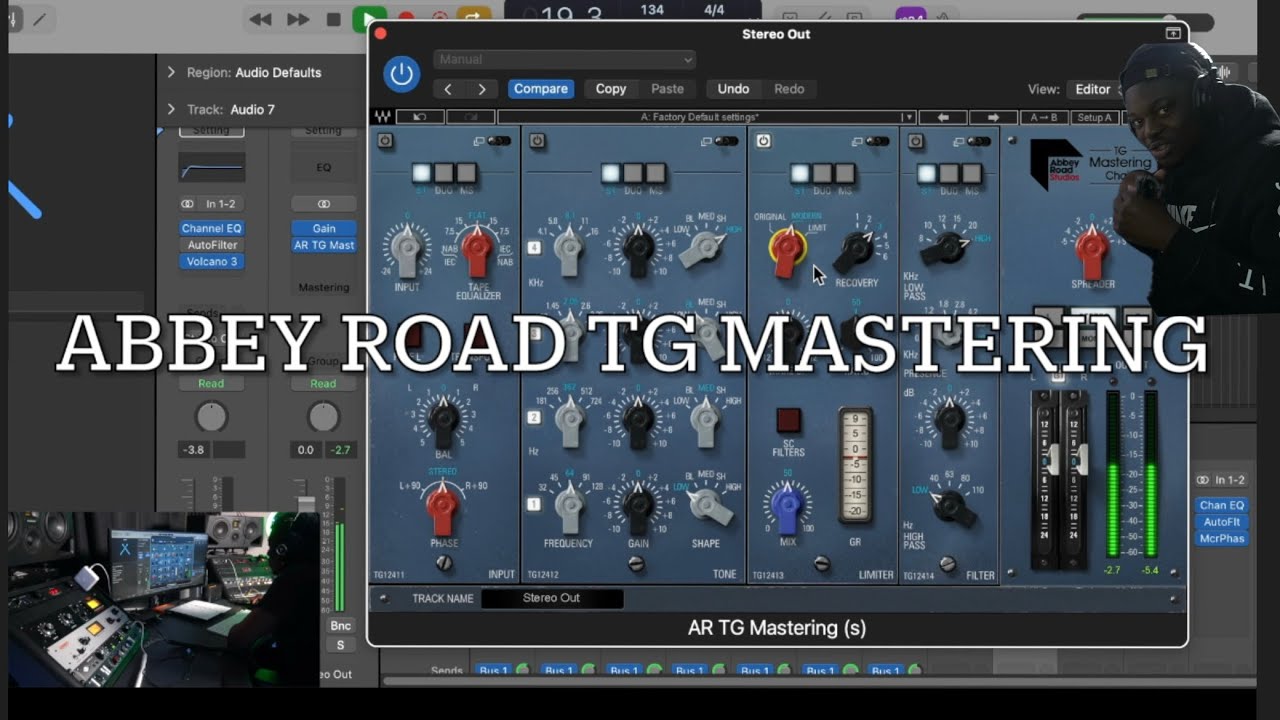Click the Waves next preset right arrow
Screen dimensions: 1280x720
coord(993,117)
